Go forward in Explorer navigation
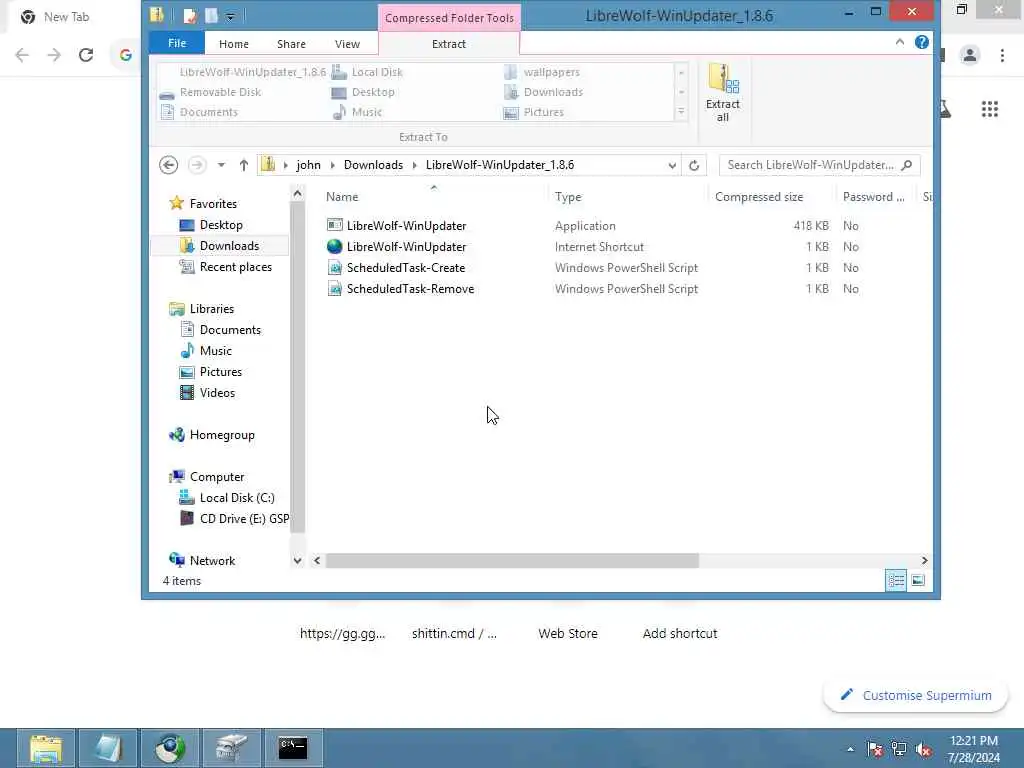This screenshot has width=1024, height=768. pos(197,165)
